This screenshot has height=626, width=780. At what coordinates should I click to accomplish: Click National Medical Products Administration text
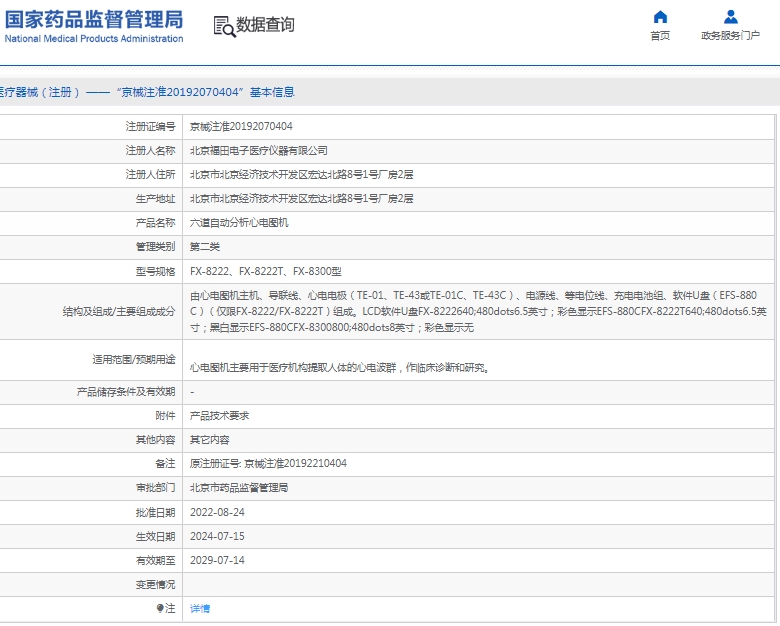[94, 39]
